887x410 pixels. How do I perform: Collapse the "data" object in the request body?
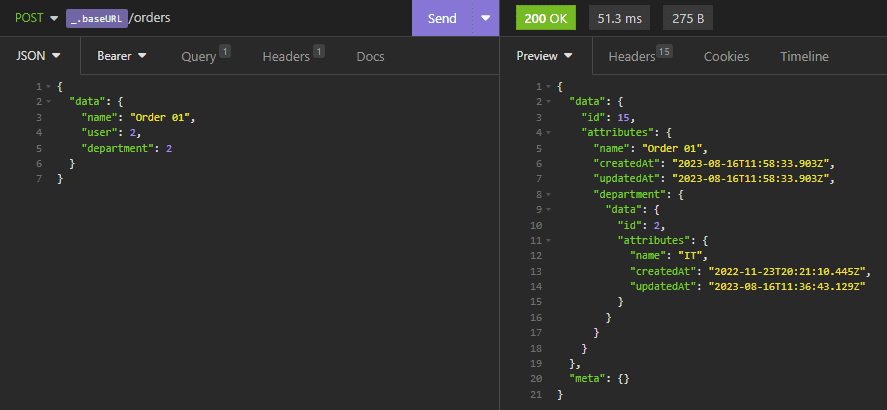coord(49,102)
